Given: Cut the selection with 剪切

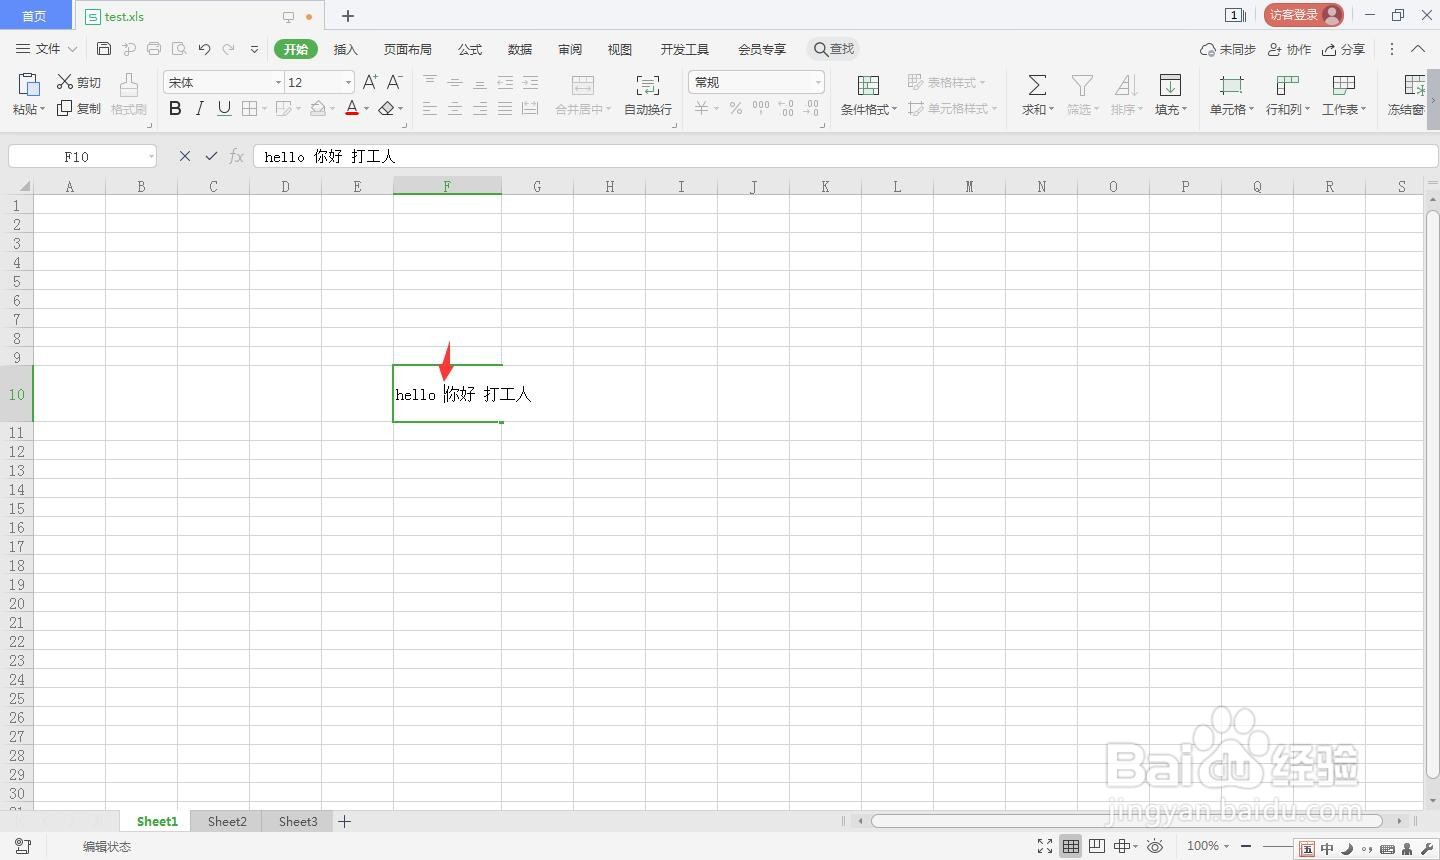Looking at the screenshot, I should tap(79, 82).
